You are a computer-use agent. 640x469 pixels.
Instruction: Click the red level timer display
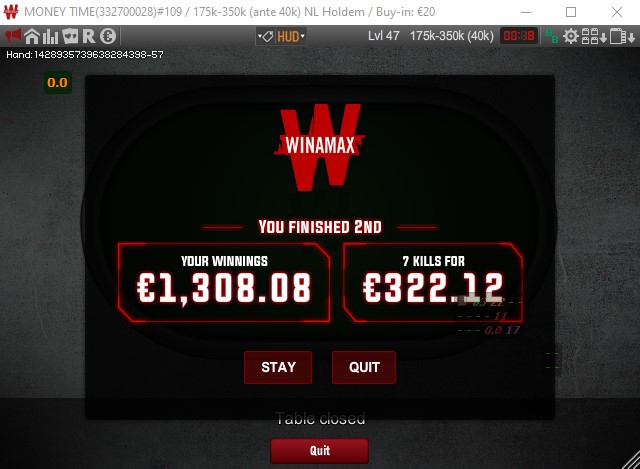tap(519, 36)
